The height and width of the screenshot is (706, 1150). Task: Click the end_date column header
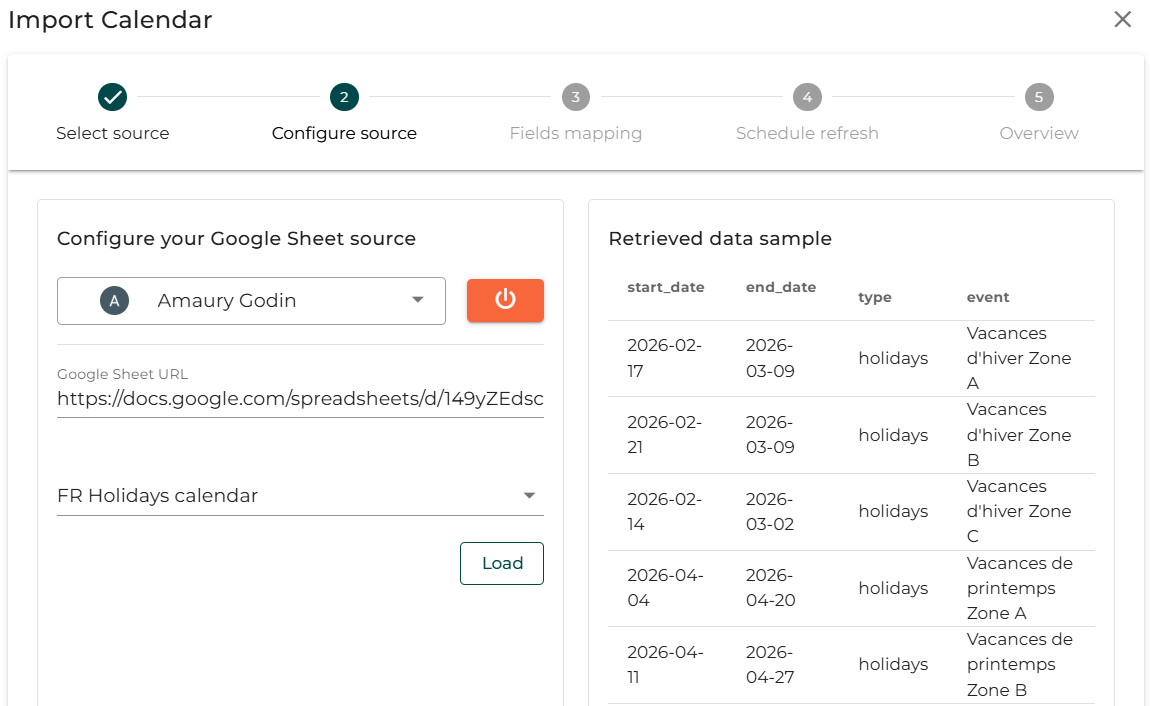click(780, 287)
